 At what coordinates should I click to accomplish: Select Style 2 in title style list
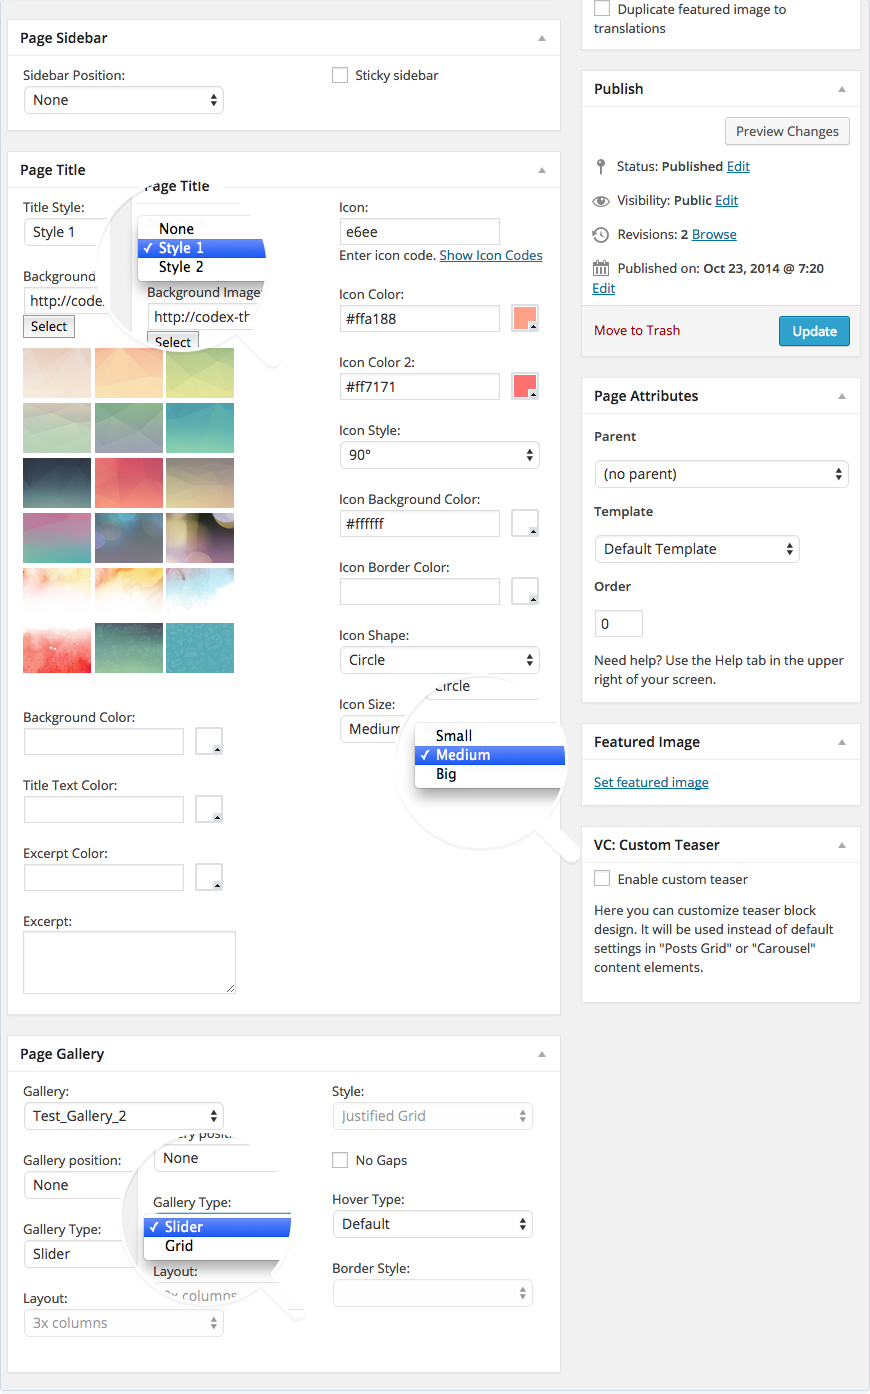click(x=181, y=267)
